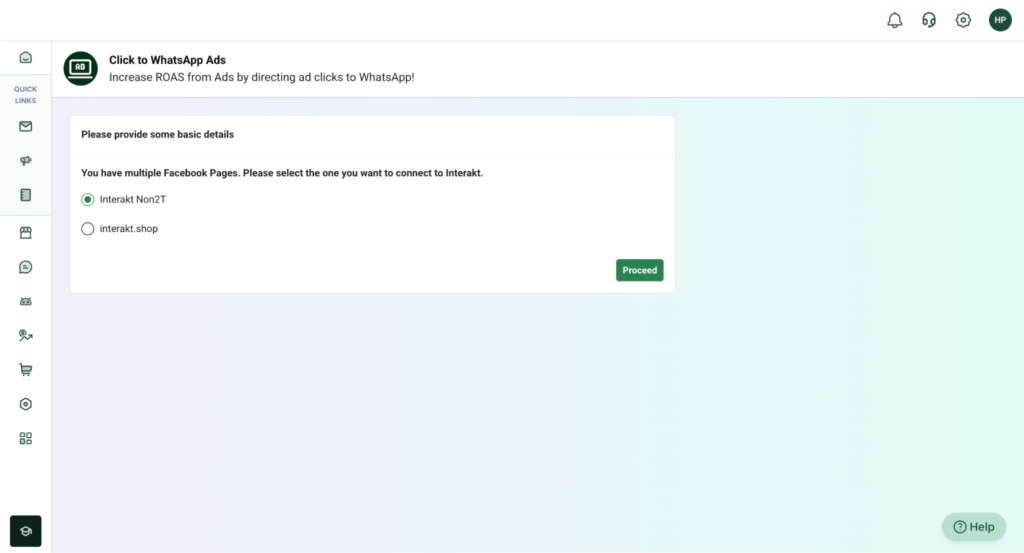Select the Interakt Non2T radio button
The image size is (1024, 553).
[x=88, y=200]
